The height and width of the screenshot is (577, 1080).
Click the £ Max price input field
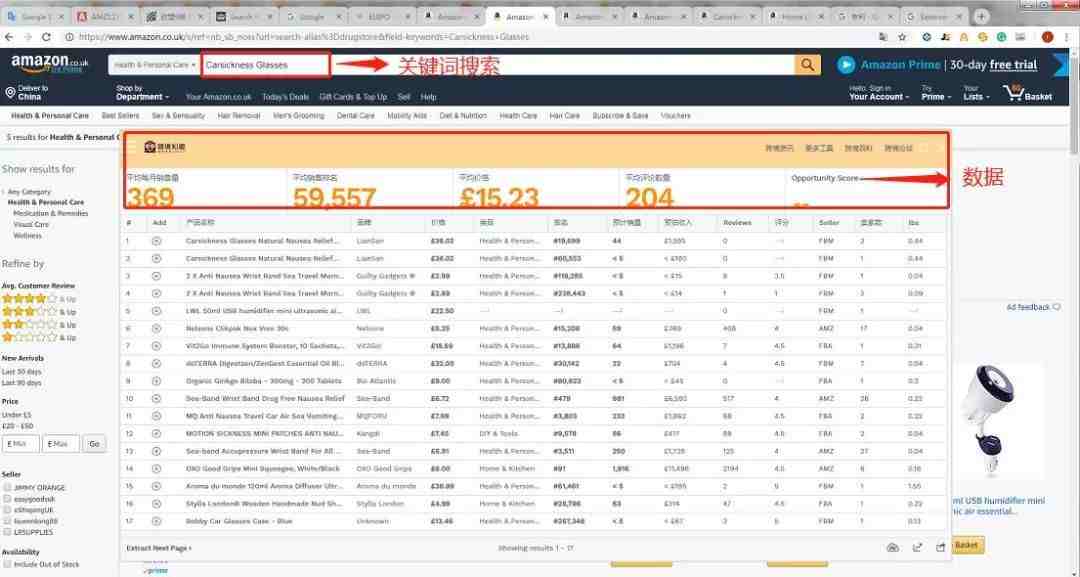61,444
